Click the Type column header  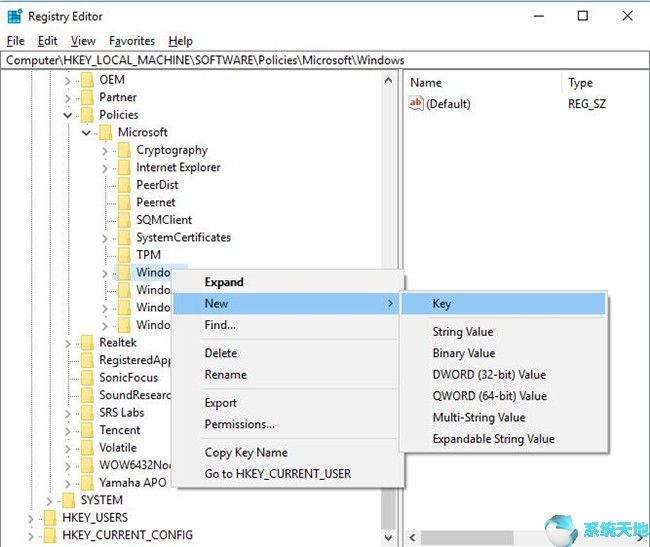580,83
